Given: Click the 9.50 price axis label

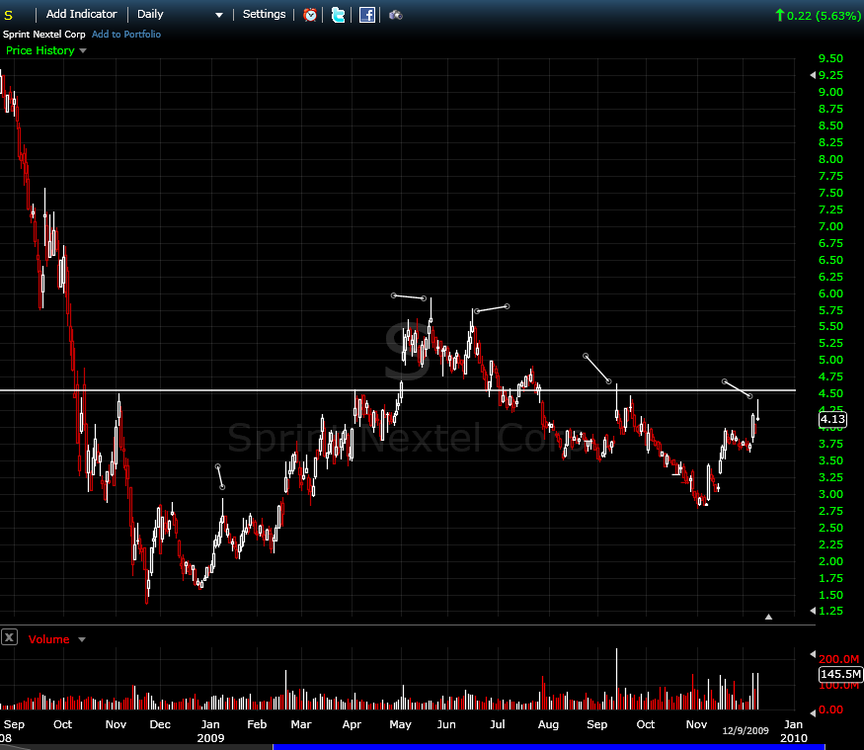Looking at the screenshot, I should point(830,58).
